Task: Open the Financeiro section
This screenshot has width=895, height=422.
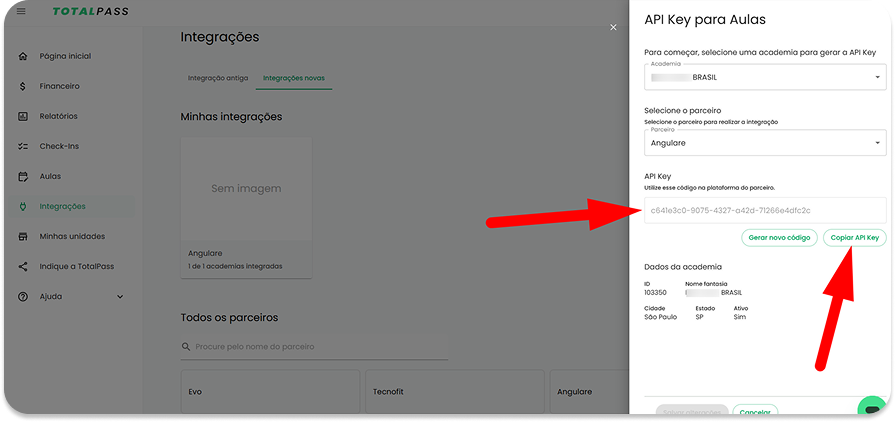Action: pos(59,86)
